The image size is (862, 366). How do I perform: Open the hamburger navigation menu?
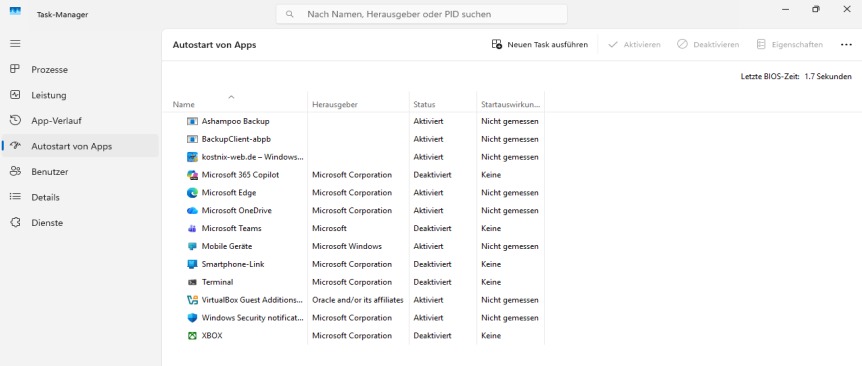coord(15,43)
